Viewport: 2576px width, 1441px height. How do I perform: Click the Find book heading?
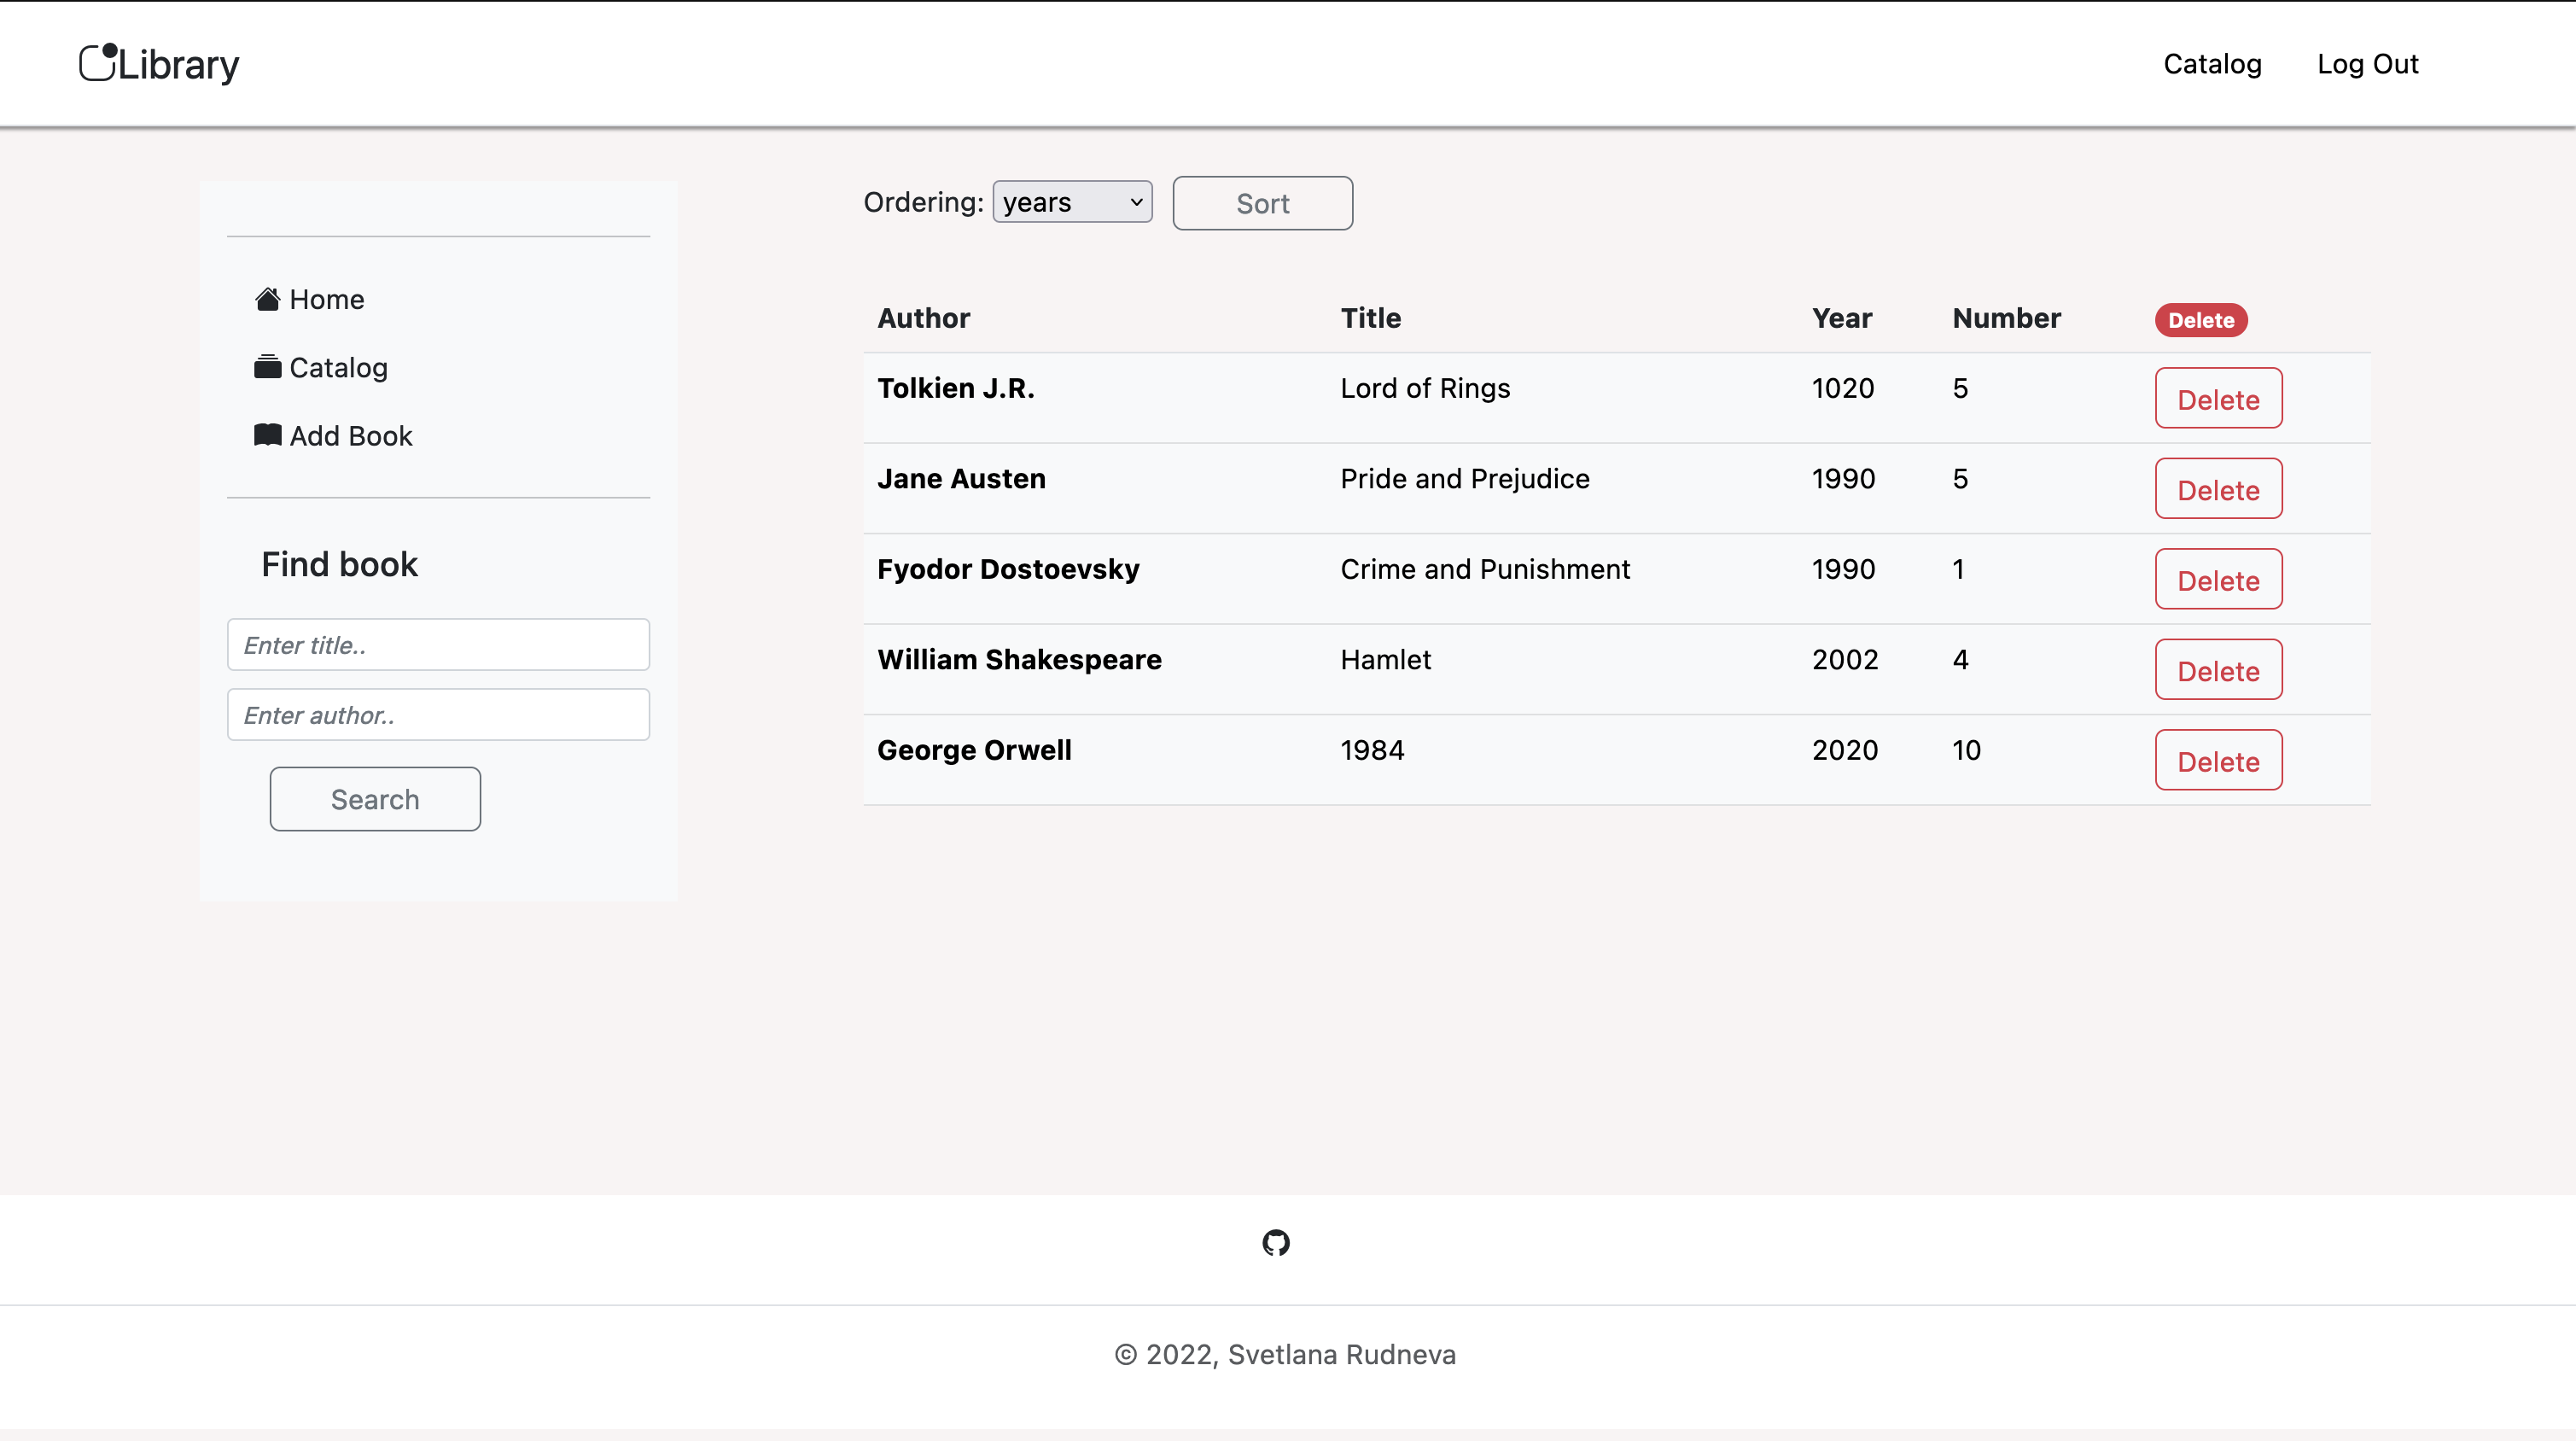point(339,564)
